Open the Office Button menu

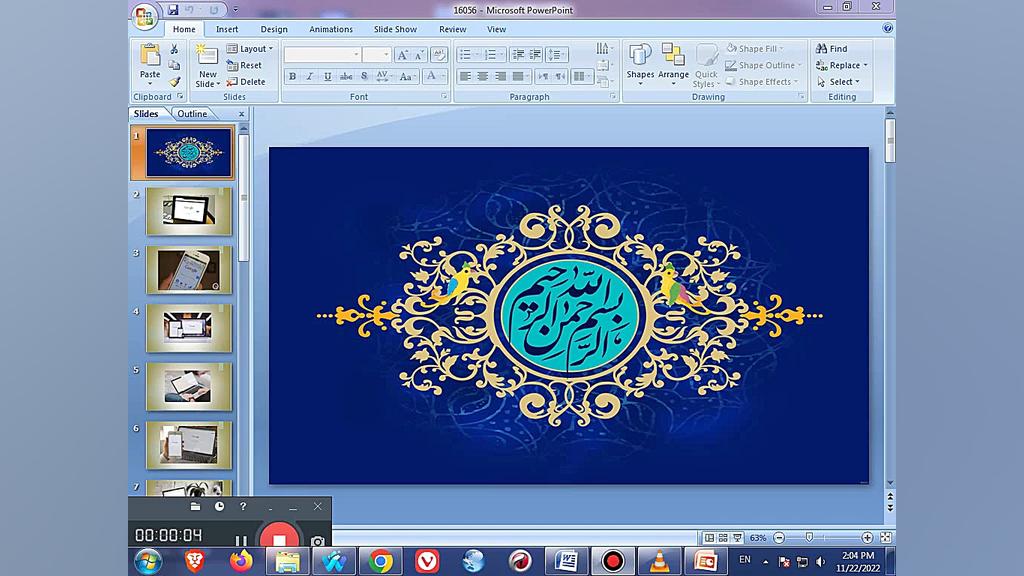tap(144, 15)
